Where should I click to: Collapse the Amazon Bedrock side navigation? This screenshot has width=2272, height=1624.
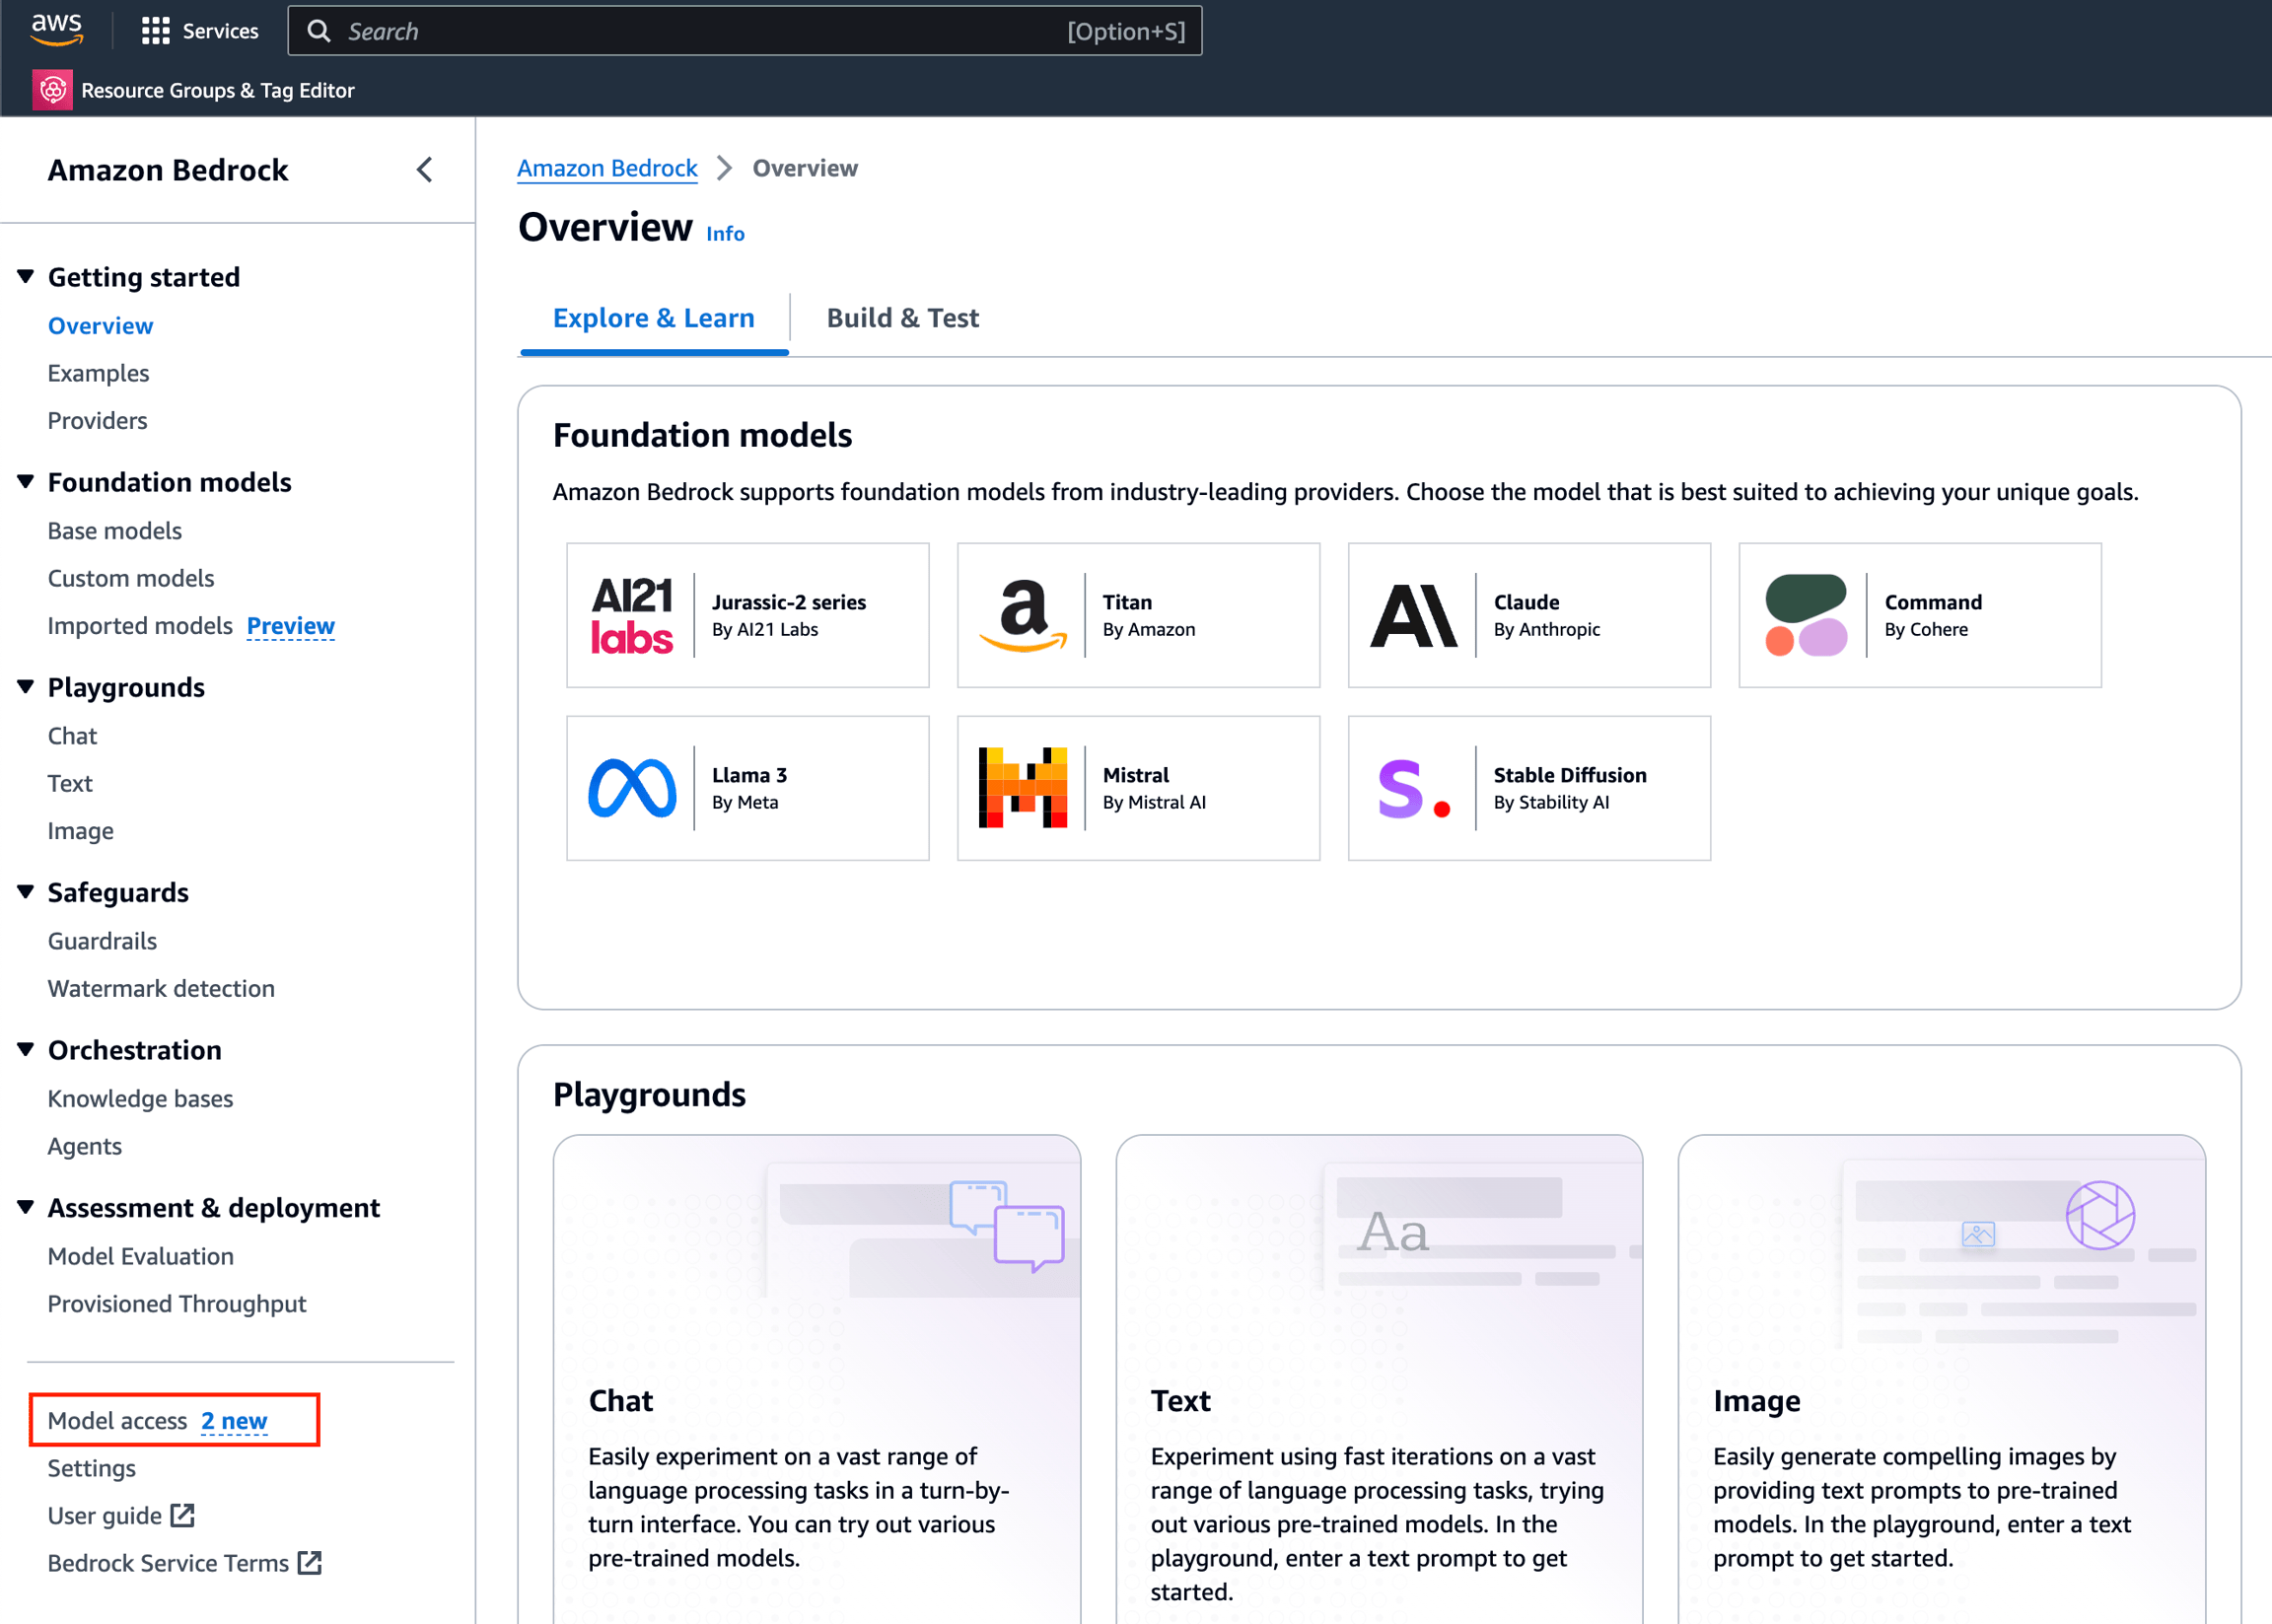(x=424, y=170)
